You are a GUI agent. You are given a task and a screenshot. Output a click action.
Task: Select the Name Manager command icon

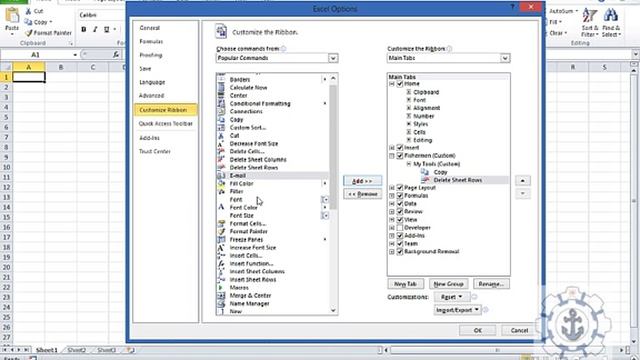221,304
